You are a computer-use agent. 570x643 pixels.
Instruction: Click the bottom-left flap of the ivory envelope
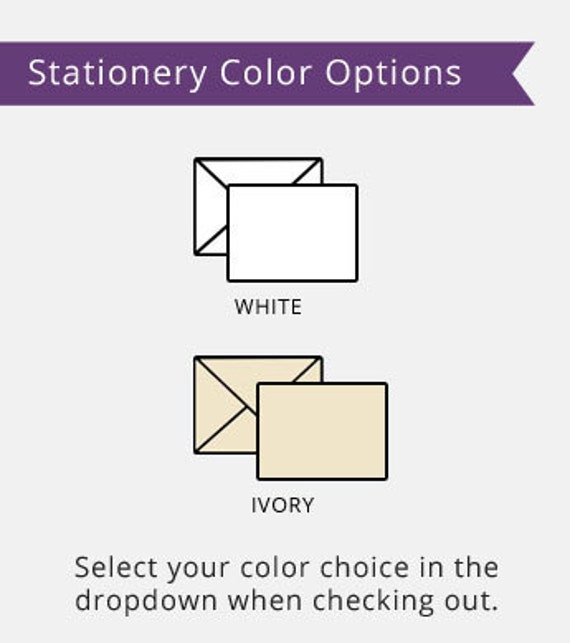click(223, 435)
